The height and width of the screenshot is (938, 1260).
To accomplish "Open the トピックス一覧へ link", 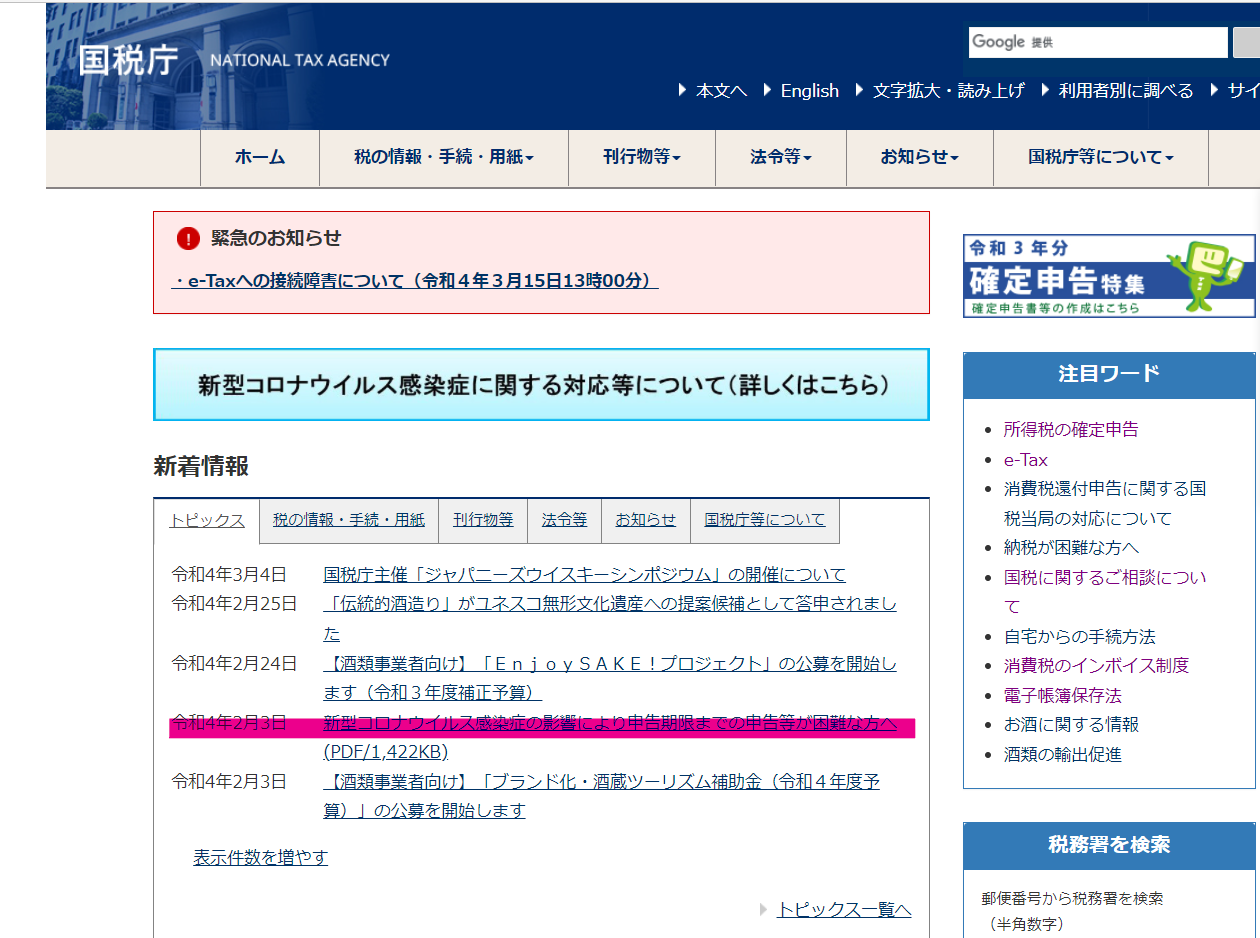I will (844, 909).
